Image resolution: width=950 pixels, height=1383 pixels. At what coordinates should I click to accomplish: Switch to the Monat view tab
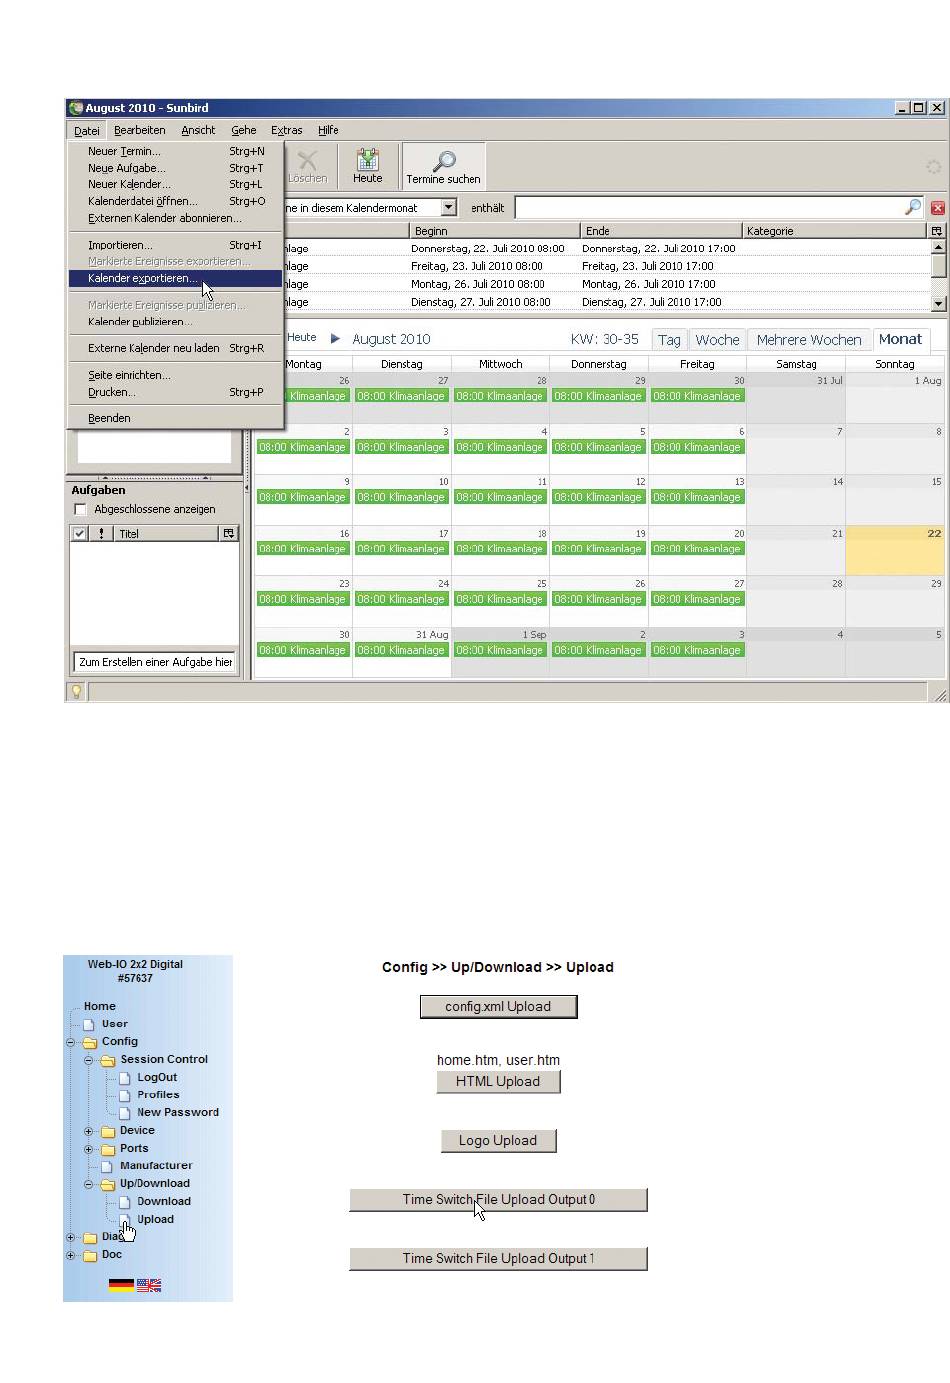[x=900, y=339]
